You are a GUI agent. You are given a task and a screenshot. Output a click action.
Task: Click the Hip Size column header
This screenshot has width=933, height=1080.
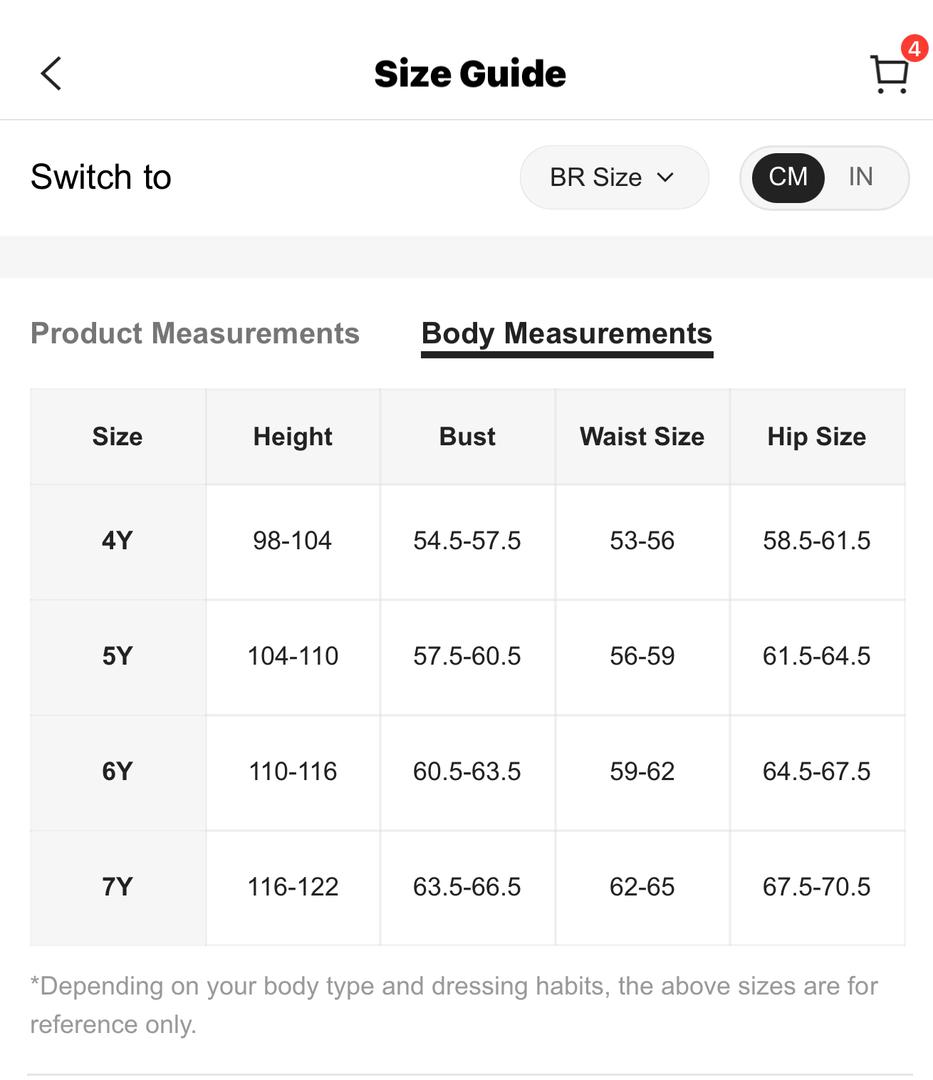817,437
